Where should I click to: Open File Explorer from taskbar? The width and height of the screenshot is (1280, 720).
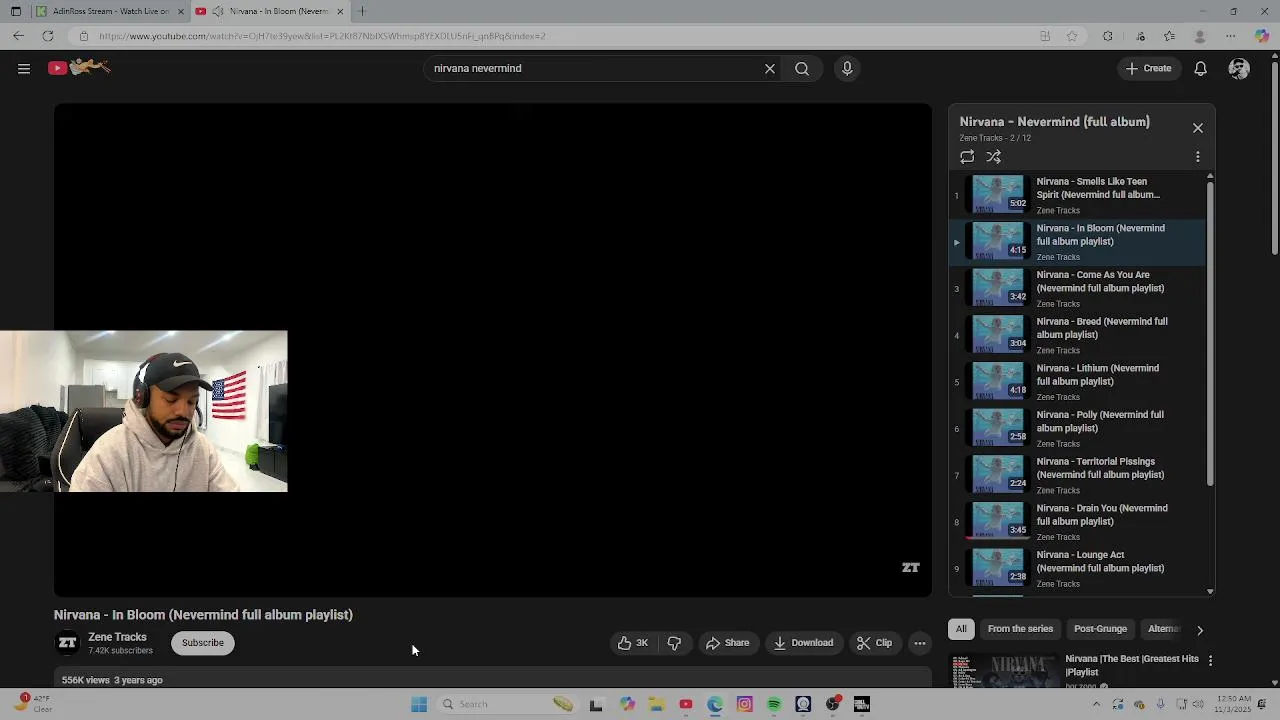pos(656,704)
